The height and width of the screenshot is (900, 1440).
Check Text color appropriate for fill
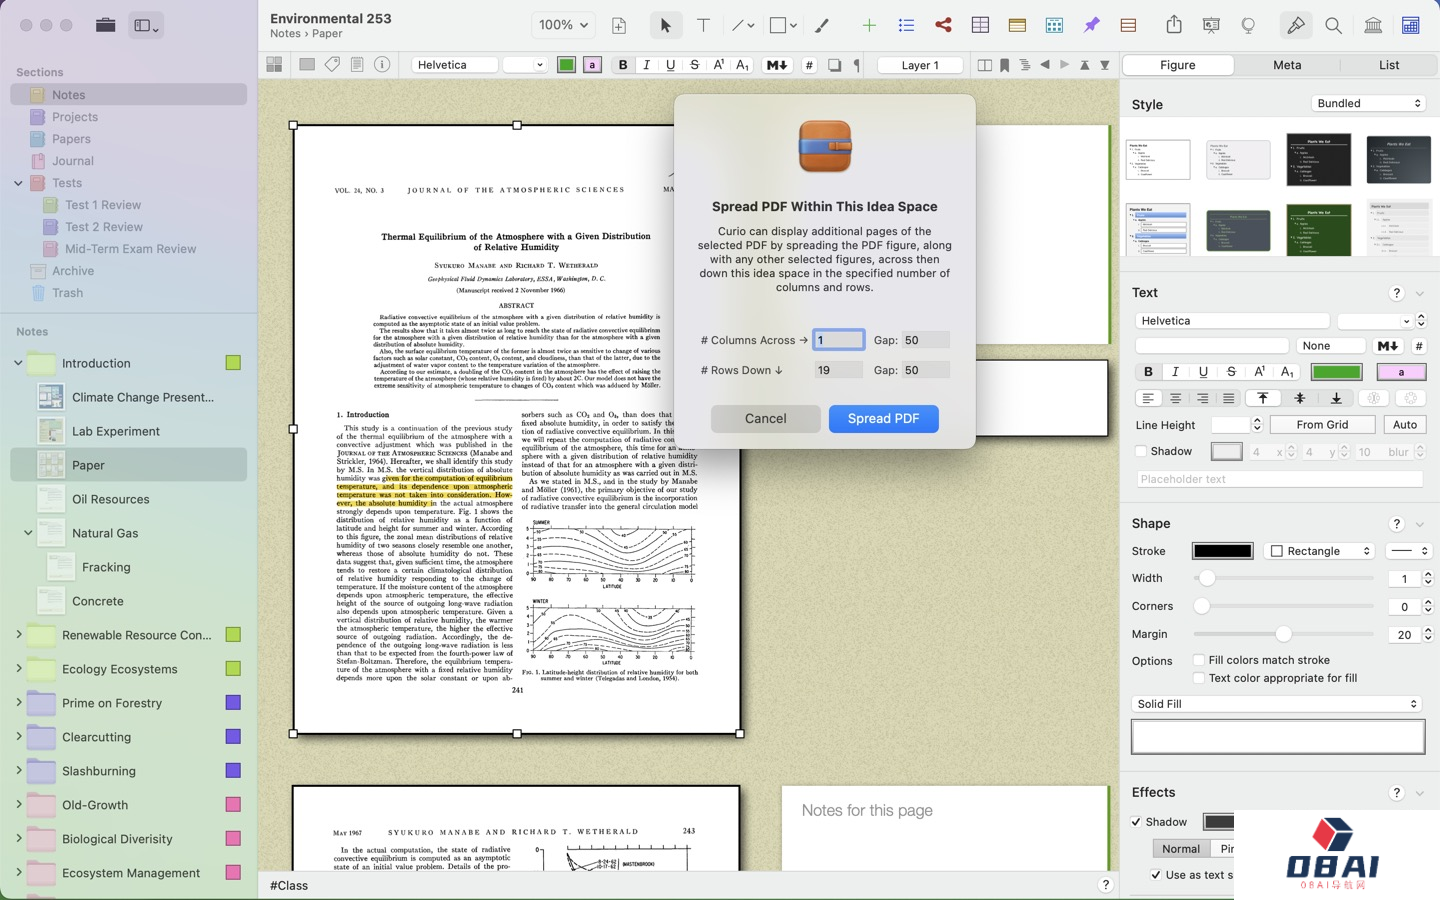1199,678
